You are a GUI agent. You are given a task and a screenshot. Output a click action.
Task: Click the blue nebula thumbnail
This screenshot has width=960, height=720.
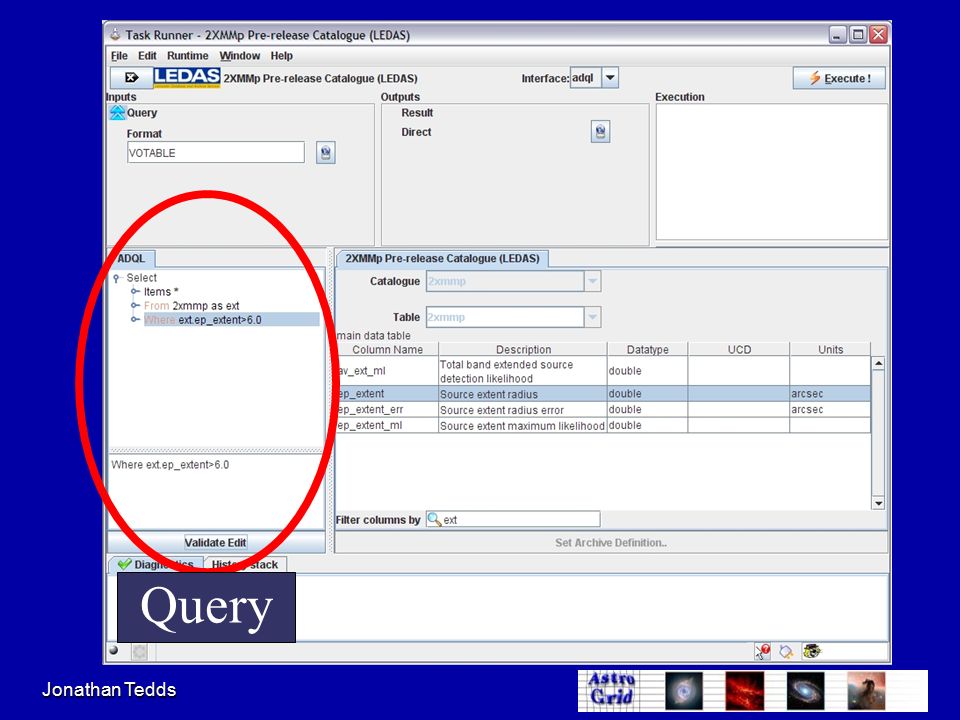684,691
